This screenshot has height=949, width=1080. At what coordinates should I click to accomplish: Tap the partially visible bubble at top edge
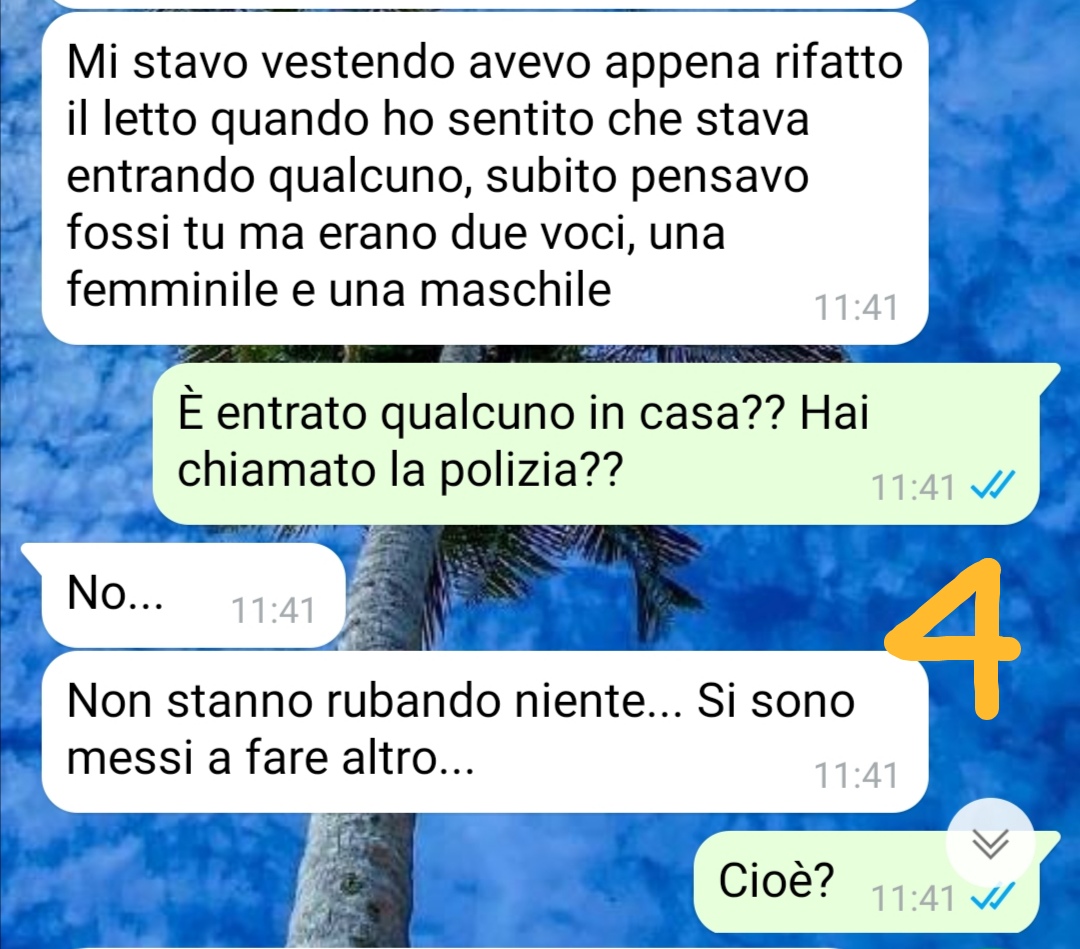tap(485, 3)
